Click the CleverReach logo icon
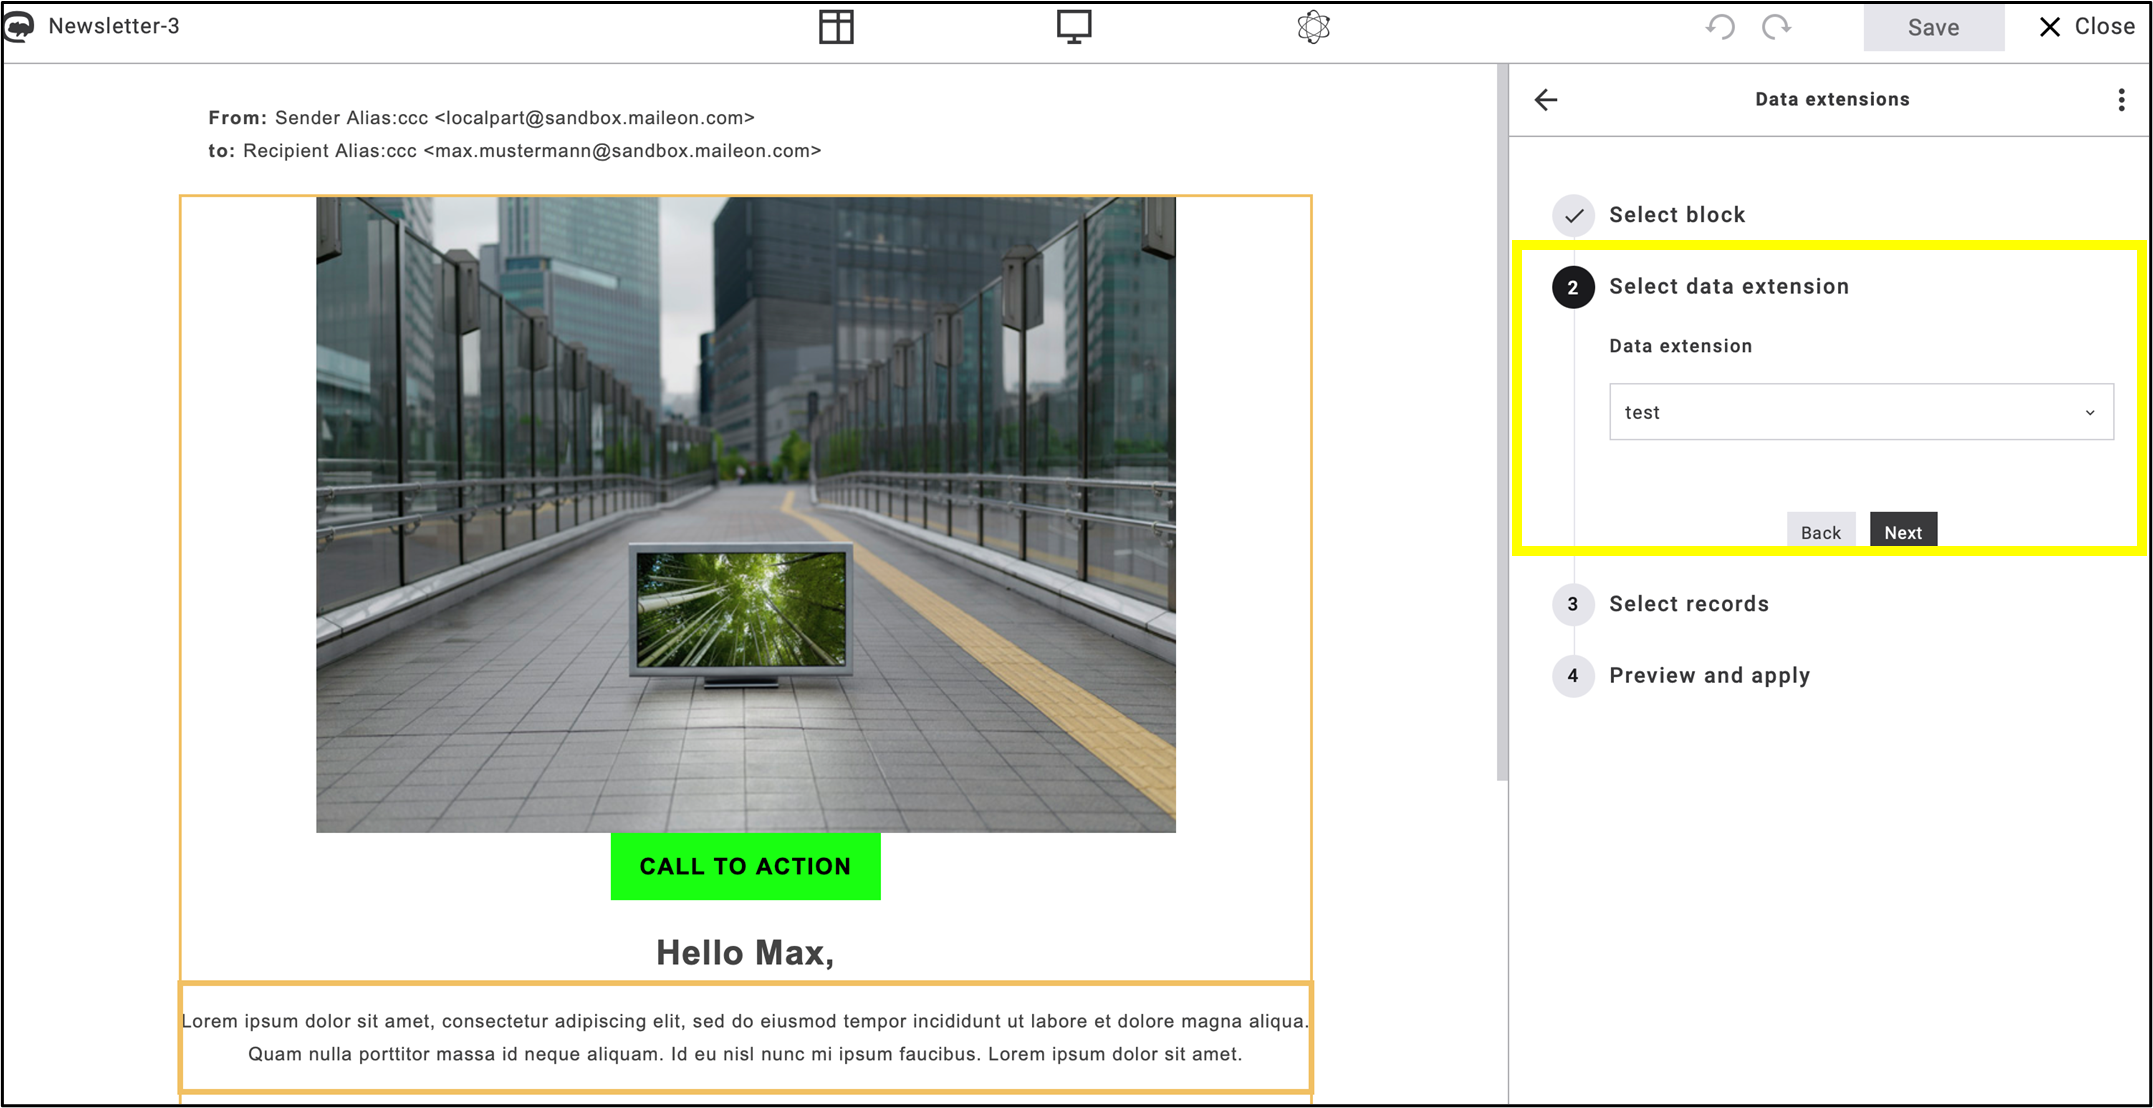2153x1108 pixels. coord(19,25)
